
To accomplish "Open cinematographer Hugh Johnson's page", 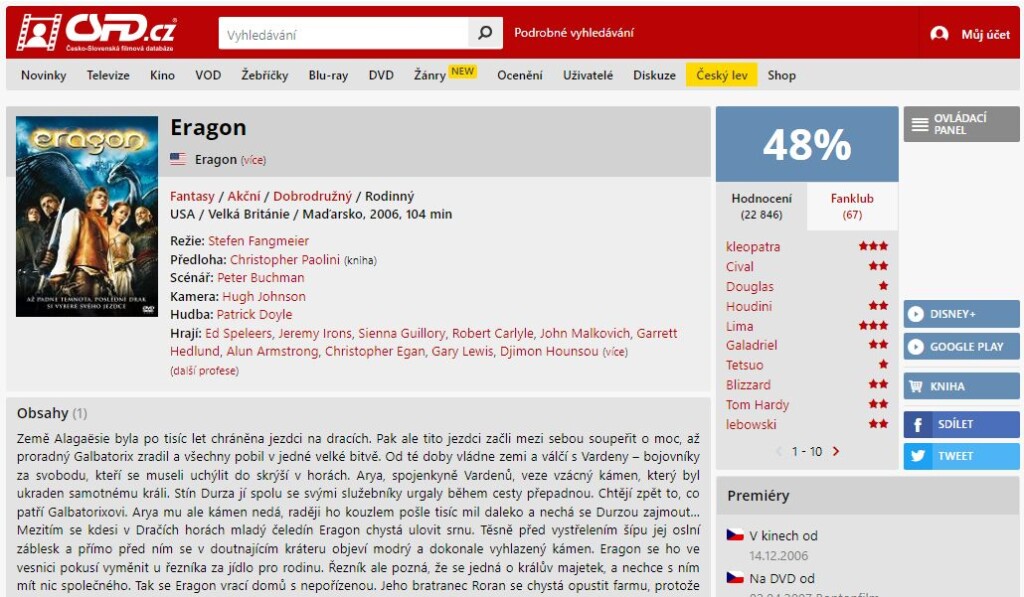I will (x=264, y=296).
